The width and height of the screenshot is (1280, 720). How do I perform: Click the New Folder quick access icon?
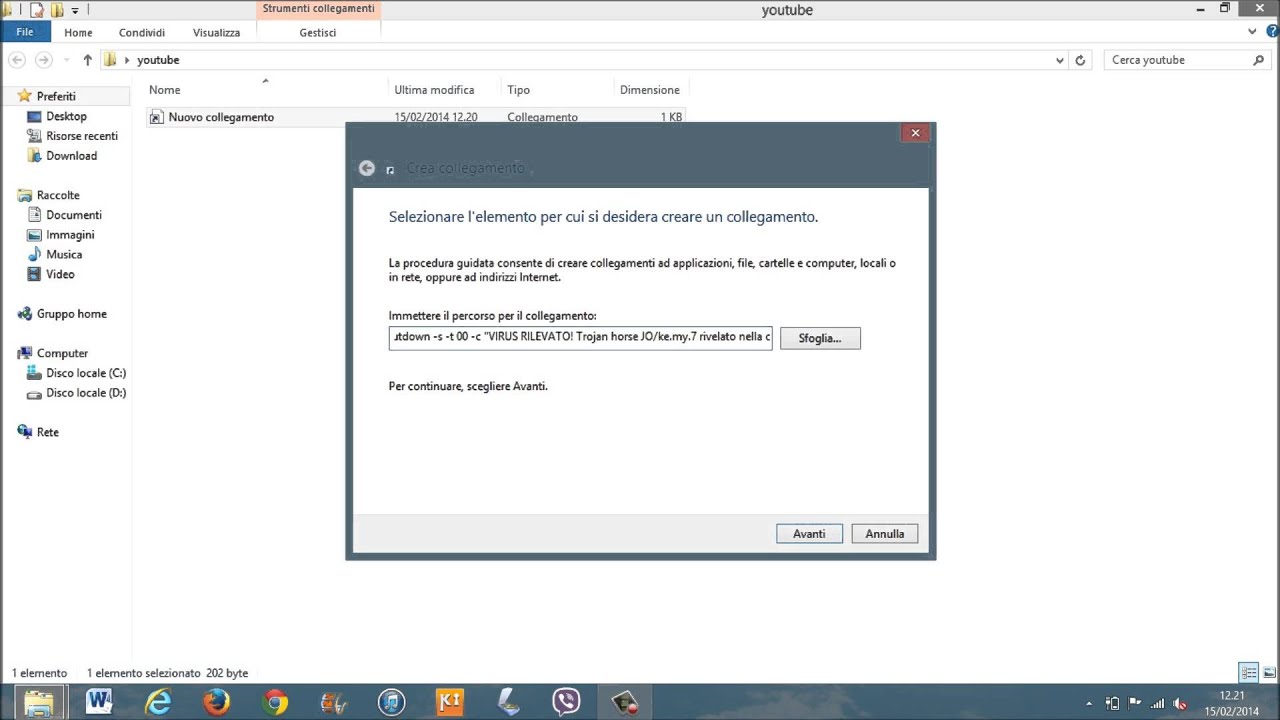click(x=58, y=10)
